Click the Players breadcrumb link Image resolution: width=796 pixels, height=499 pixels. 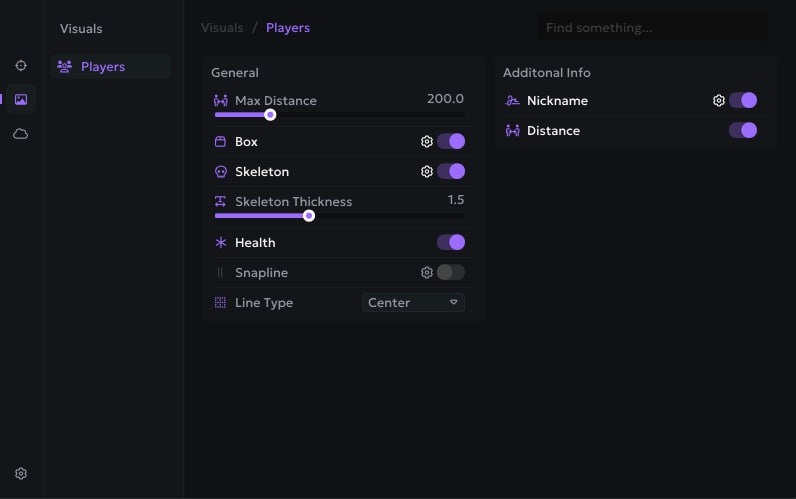(x=288, y=28)
